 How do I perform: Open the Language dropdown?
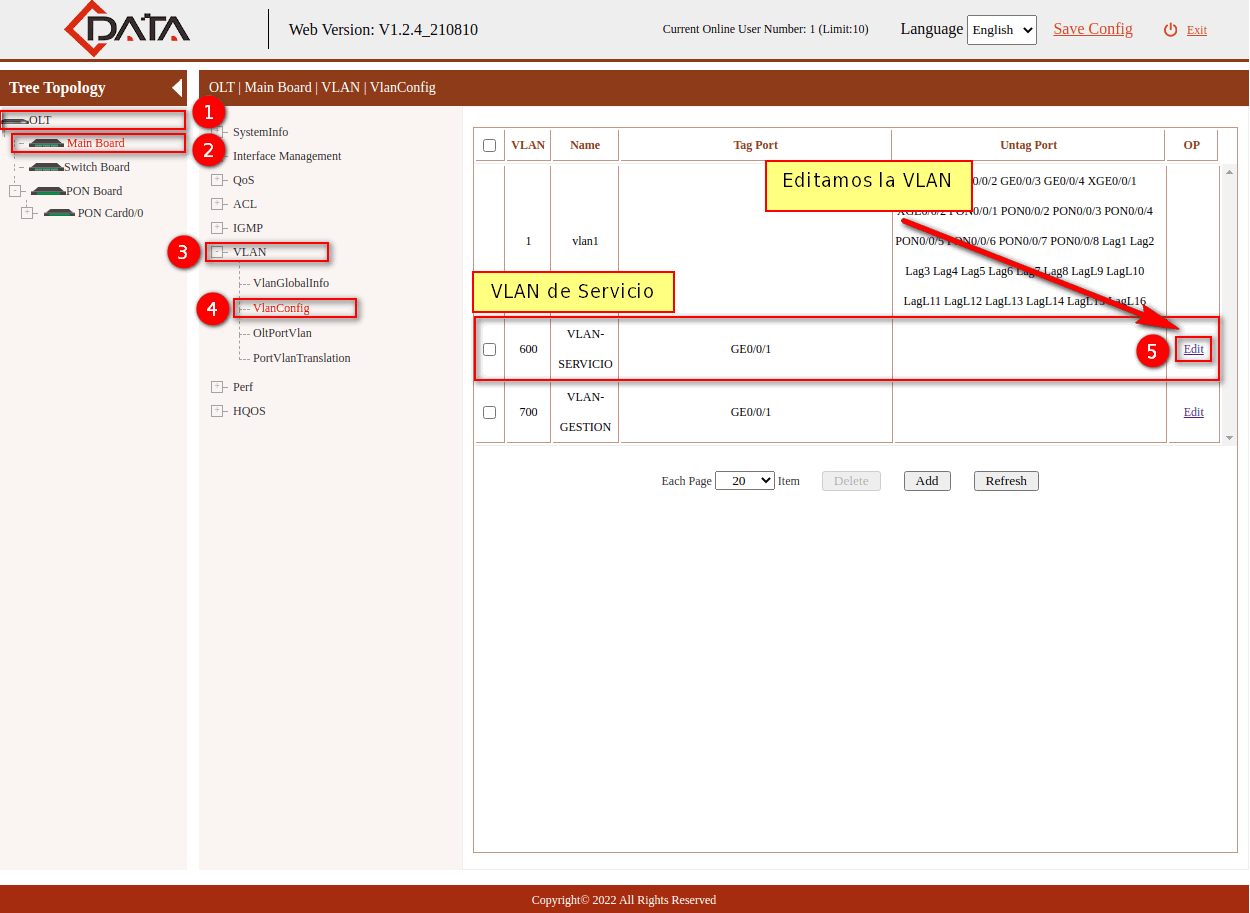[1001, 30]
